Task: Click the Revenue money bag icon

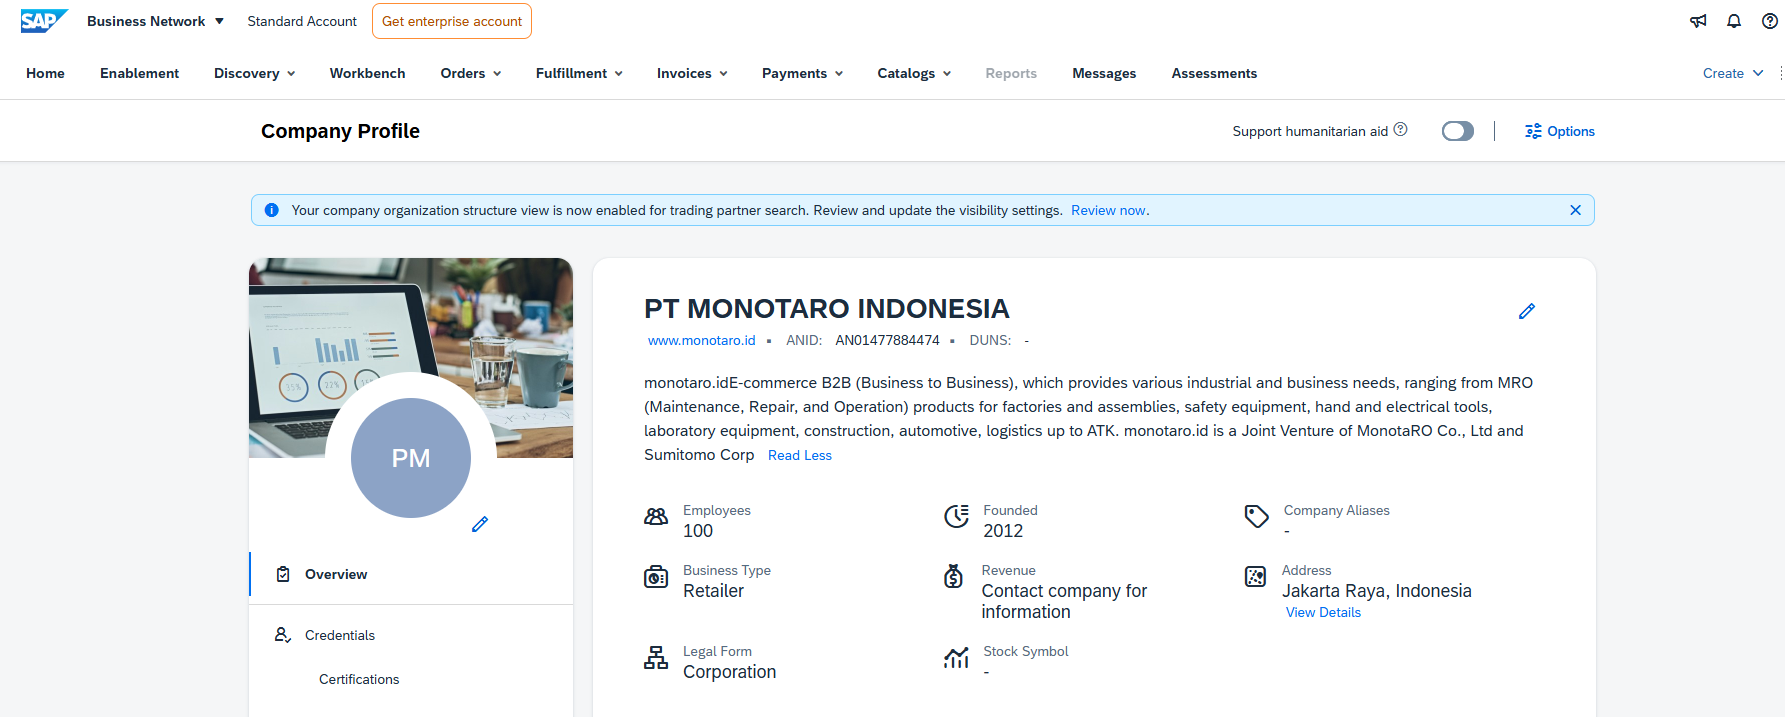Action: [954, 576]
